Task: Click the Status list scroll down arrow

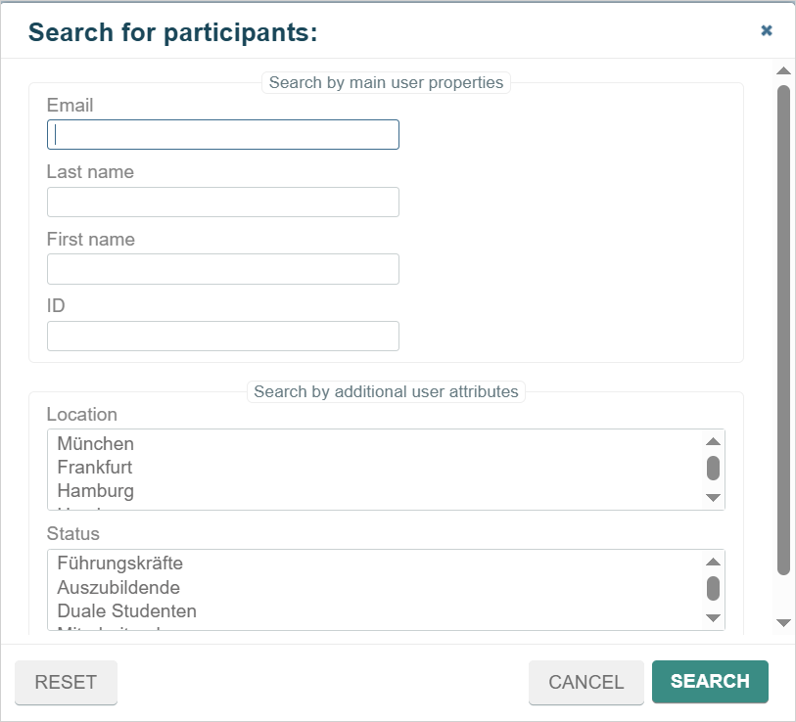Action: pyautogui.click(x=713, y=618)
